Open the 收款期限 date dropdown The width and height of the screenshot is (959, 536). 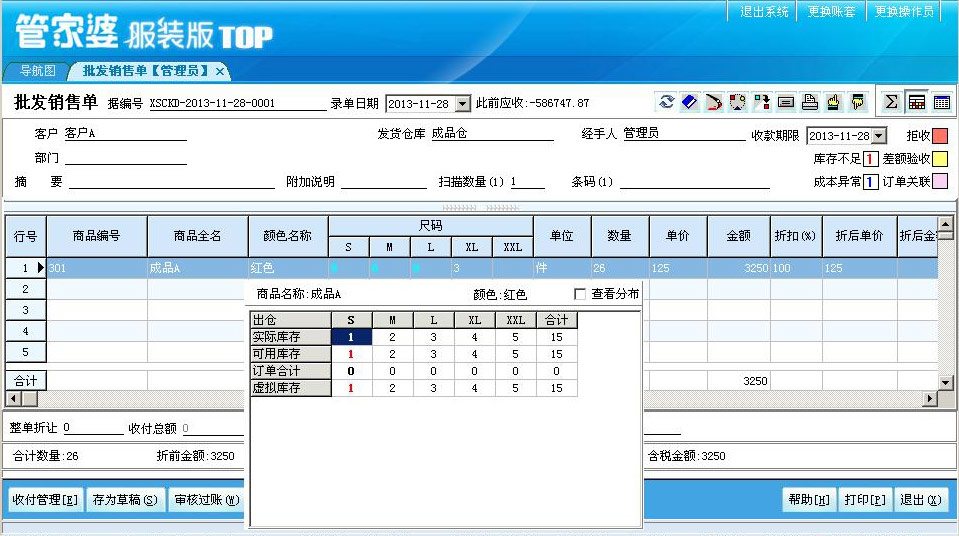click(x=878, y=136)
